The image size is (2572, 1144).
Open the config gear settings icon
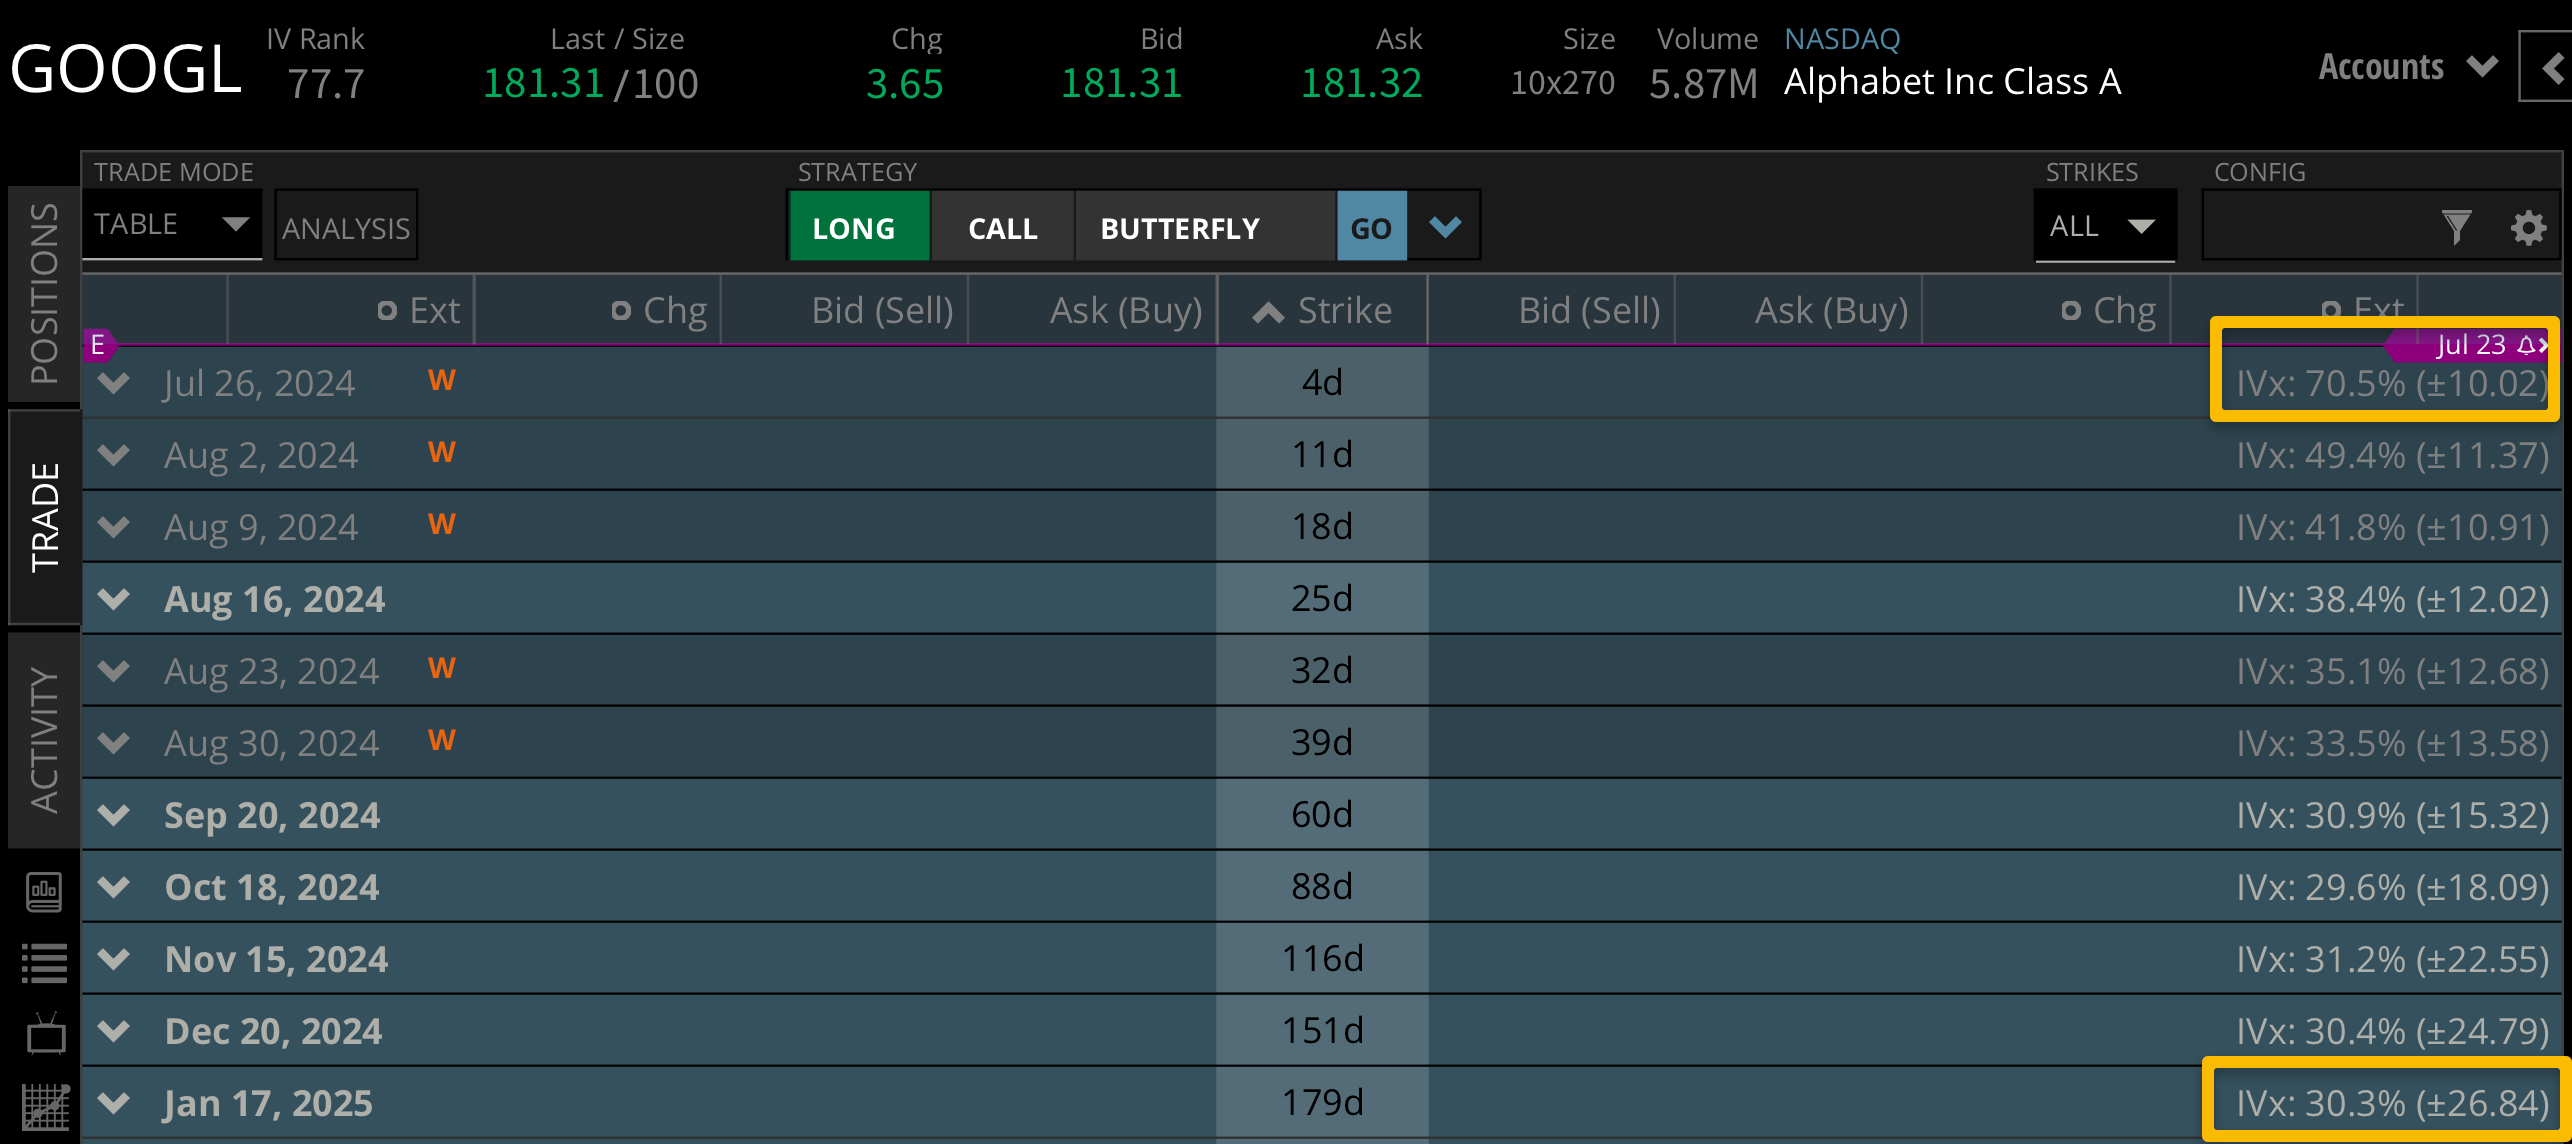click(x=2528, y=228)
